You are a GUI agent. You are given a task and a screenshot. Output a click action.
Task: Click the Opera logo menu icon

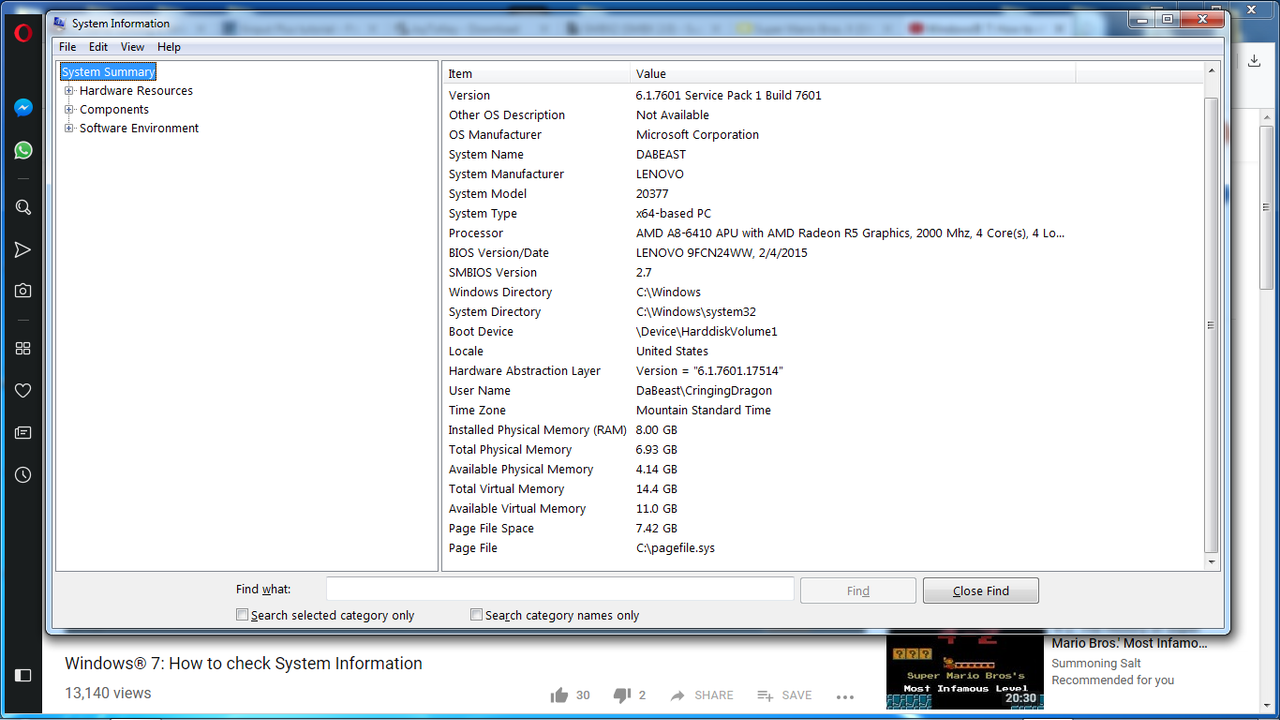coord(23,33)
